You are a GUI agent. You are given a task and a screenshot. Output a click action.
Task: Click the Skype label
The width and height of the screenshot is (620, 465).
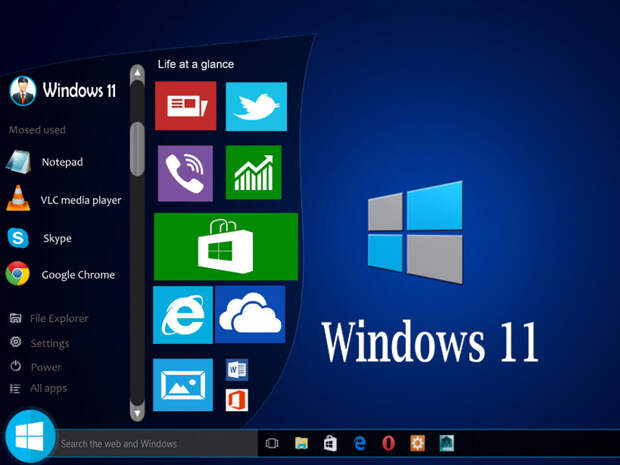[x=57, y=238]
